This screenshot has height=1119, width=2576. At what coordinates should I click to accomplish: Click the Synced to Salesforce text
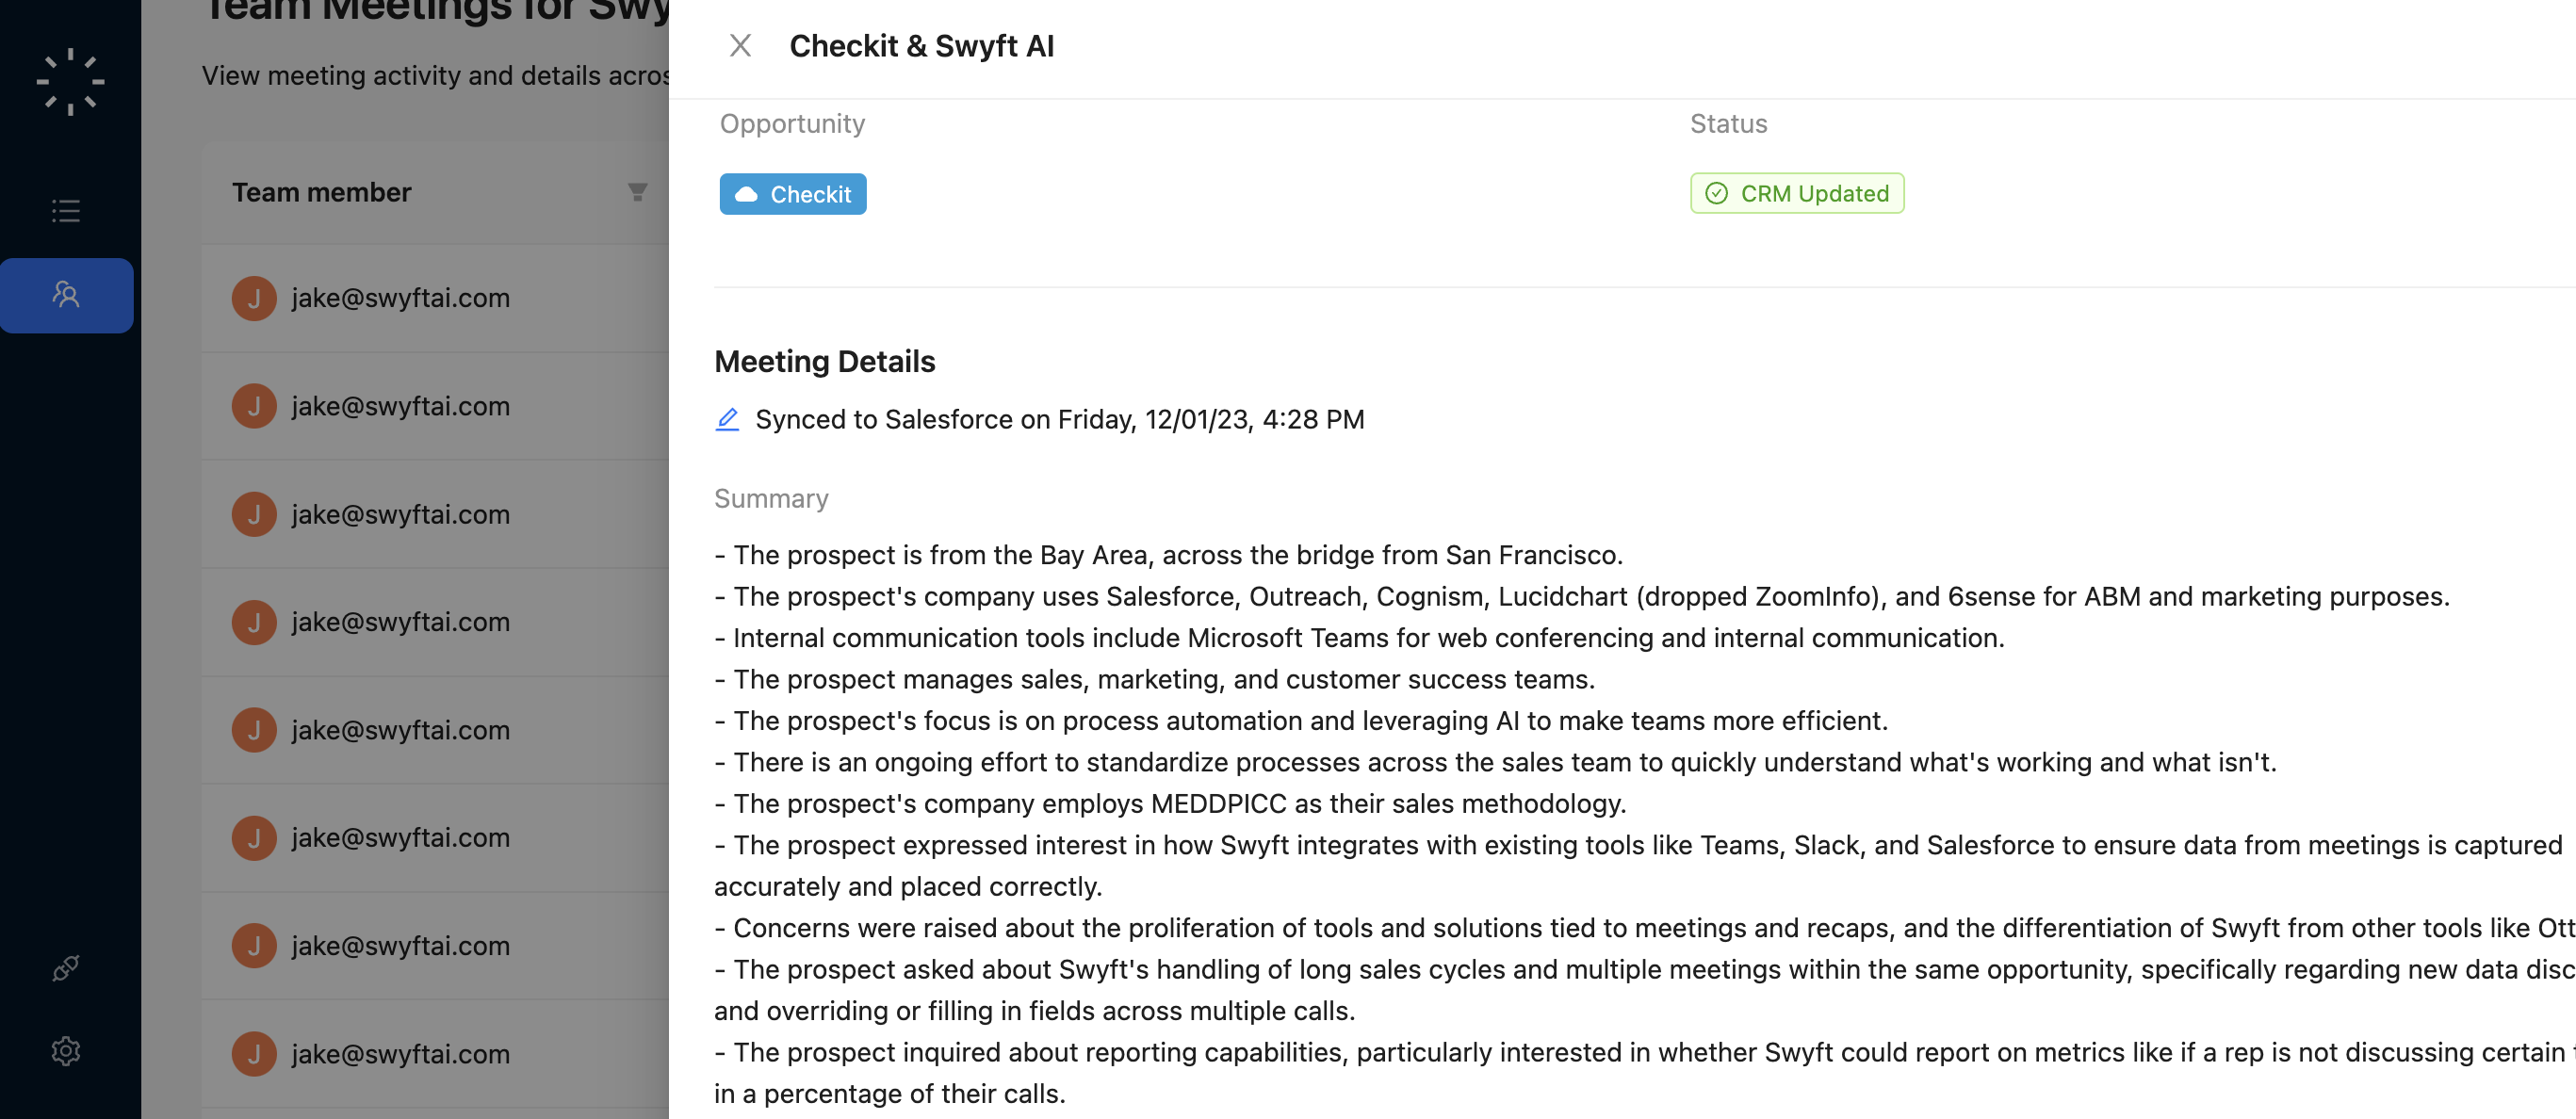point(1059,419)
